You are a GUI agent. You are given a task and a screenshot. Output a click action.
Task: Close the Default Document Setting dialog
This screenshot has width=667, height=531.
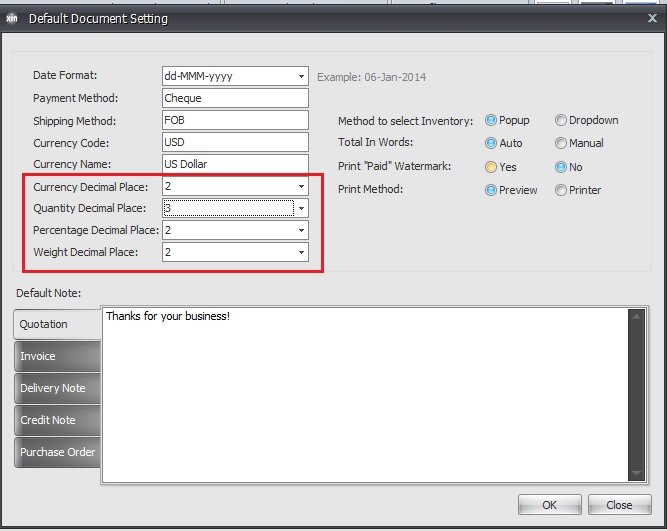tap(652, 17)
